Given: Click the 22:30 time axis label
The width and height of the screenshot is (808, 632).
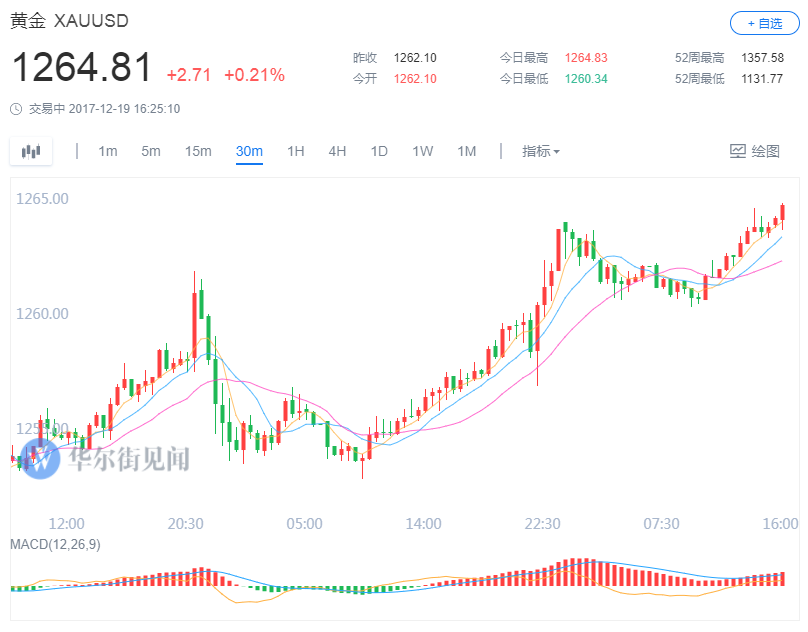Looking at the screenshot, I should pyautogui.click(x=543, y=524).
